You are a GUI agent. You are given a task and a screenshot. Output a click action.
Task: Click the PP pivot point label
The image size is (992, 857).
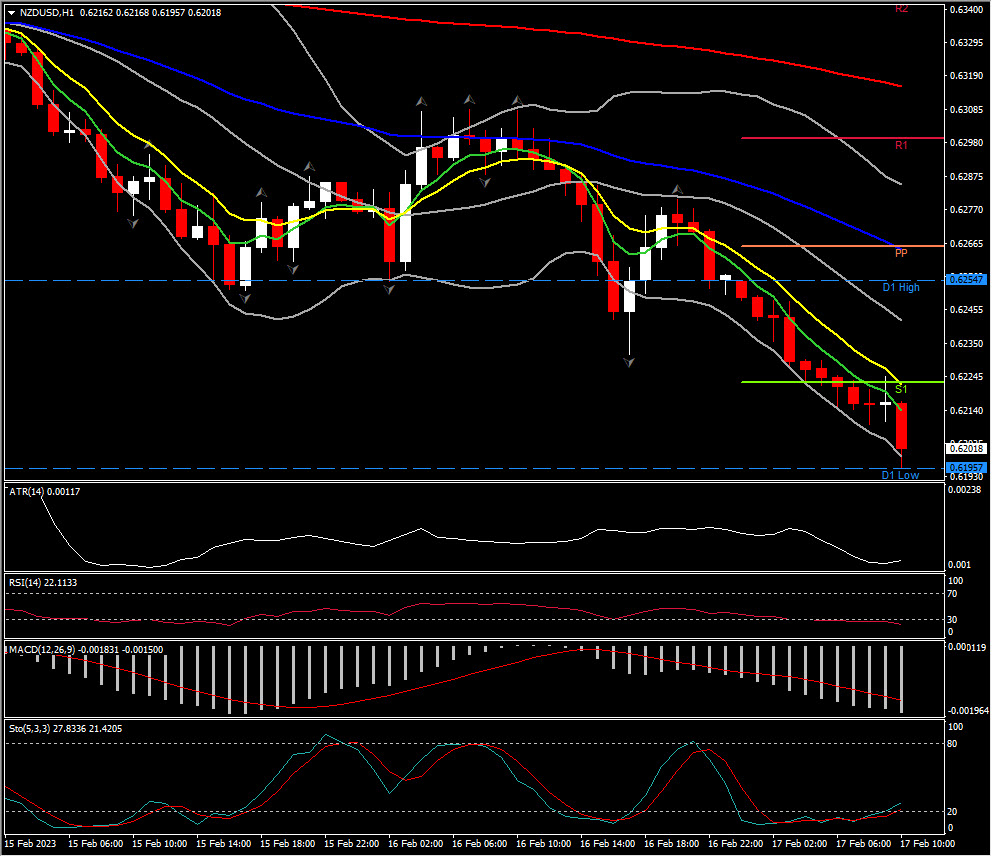tap(900, 254)
